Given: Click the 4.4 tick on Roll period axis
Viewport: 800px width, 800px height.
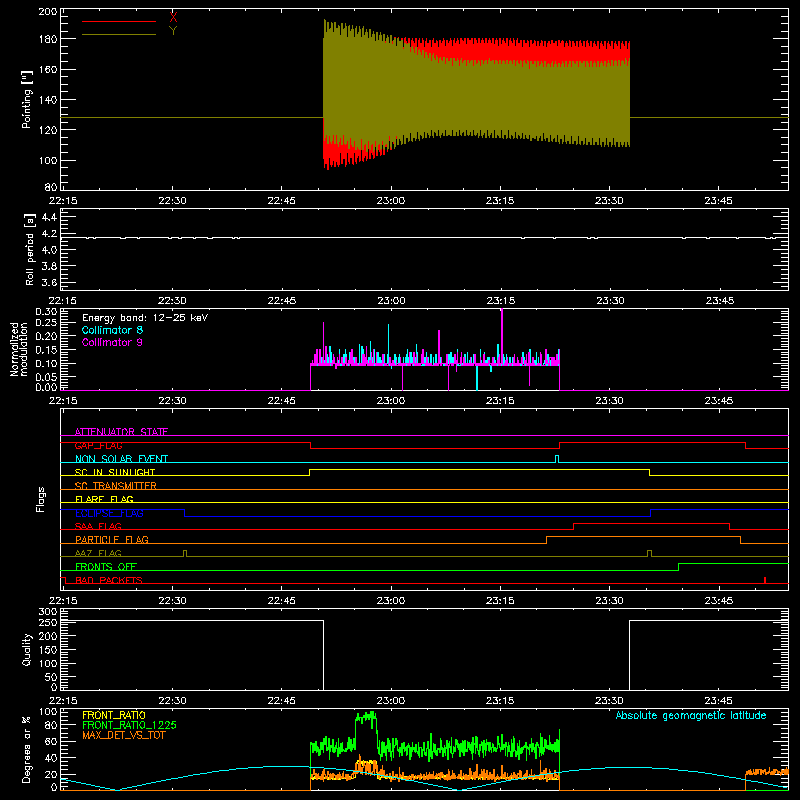Looking at the screenshot, I should 49,217.
